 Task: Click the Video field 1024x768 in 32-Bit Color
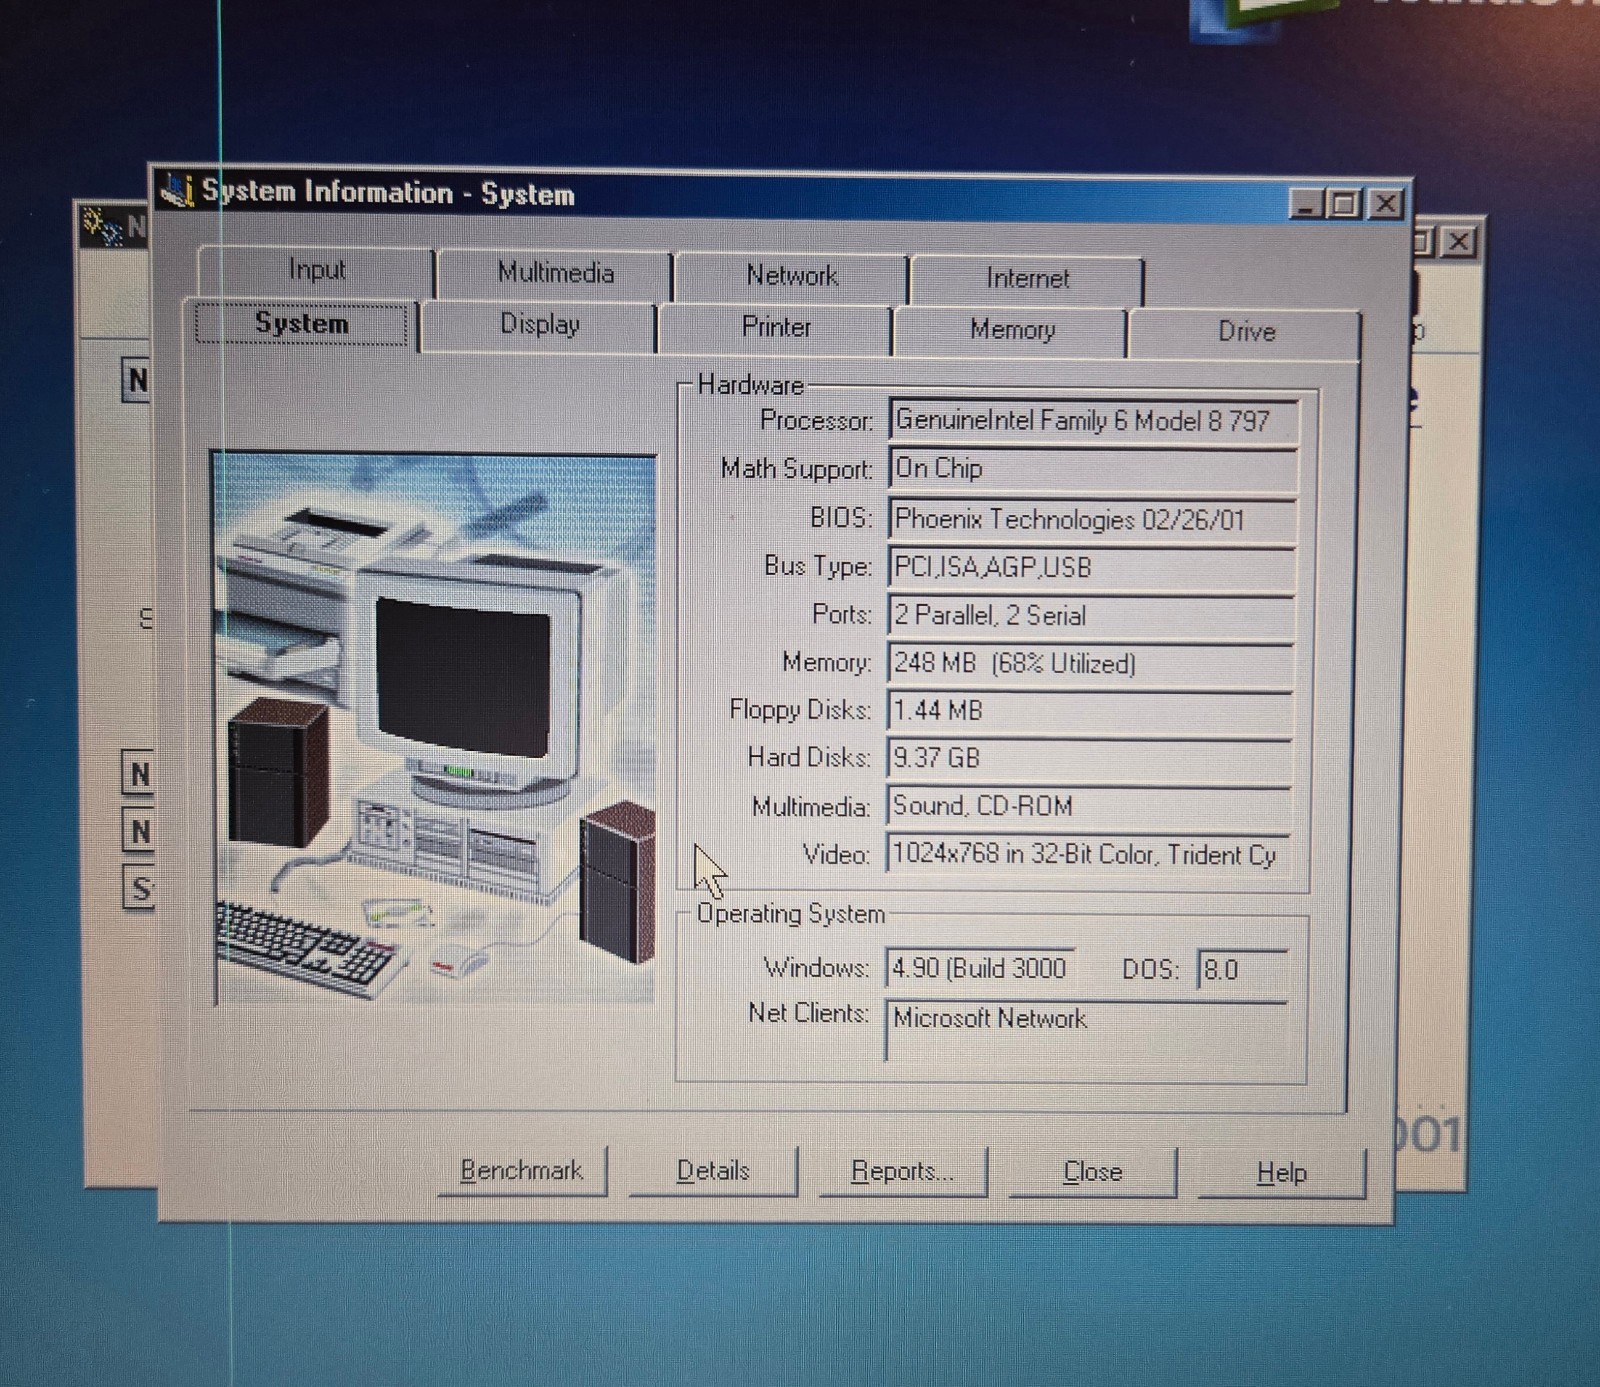[x=1087, y=855]
